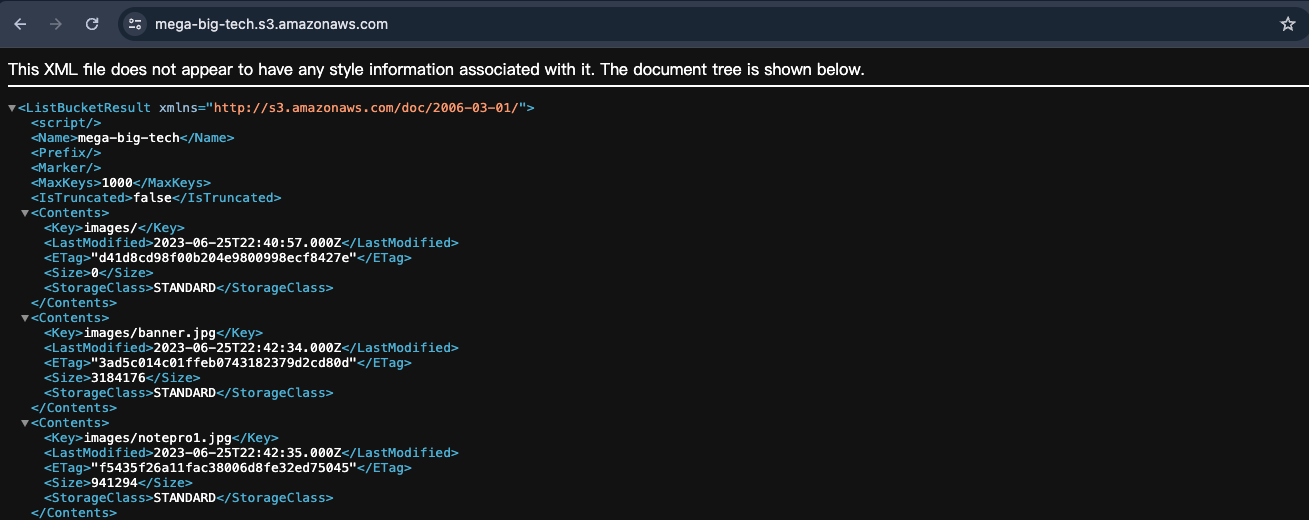1309x520 pixels.
Task: Bookmark this page with the star icon
Action: click(1287, 24)
